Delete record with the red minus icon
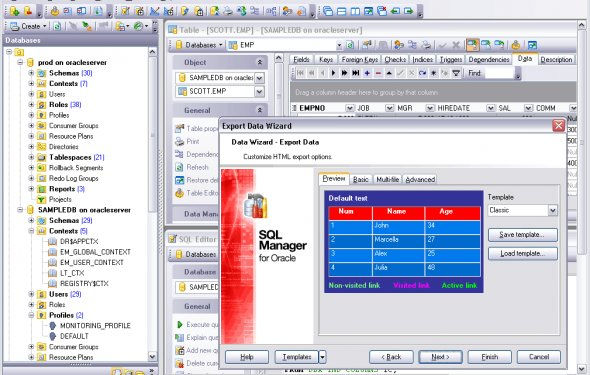Image resolution: width=590 pixels, height=375 pixels. pos(378,73)
